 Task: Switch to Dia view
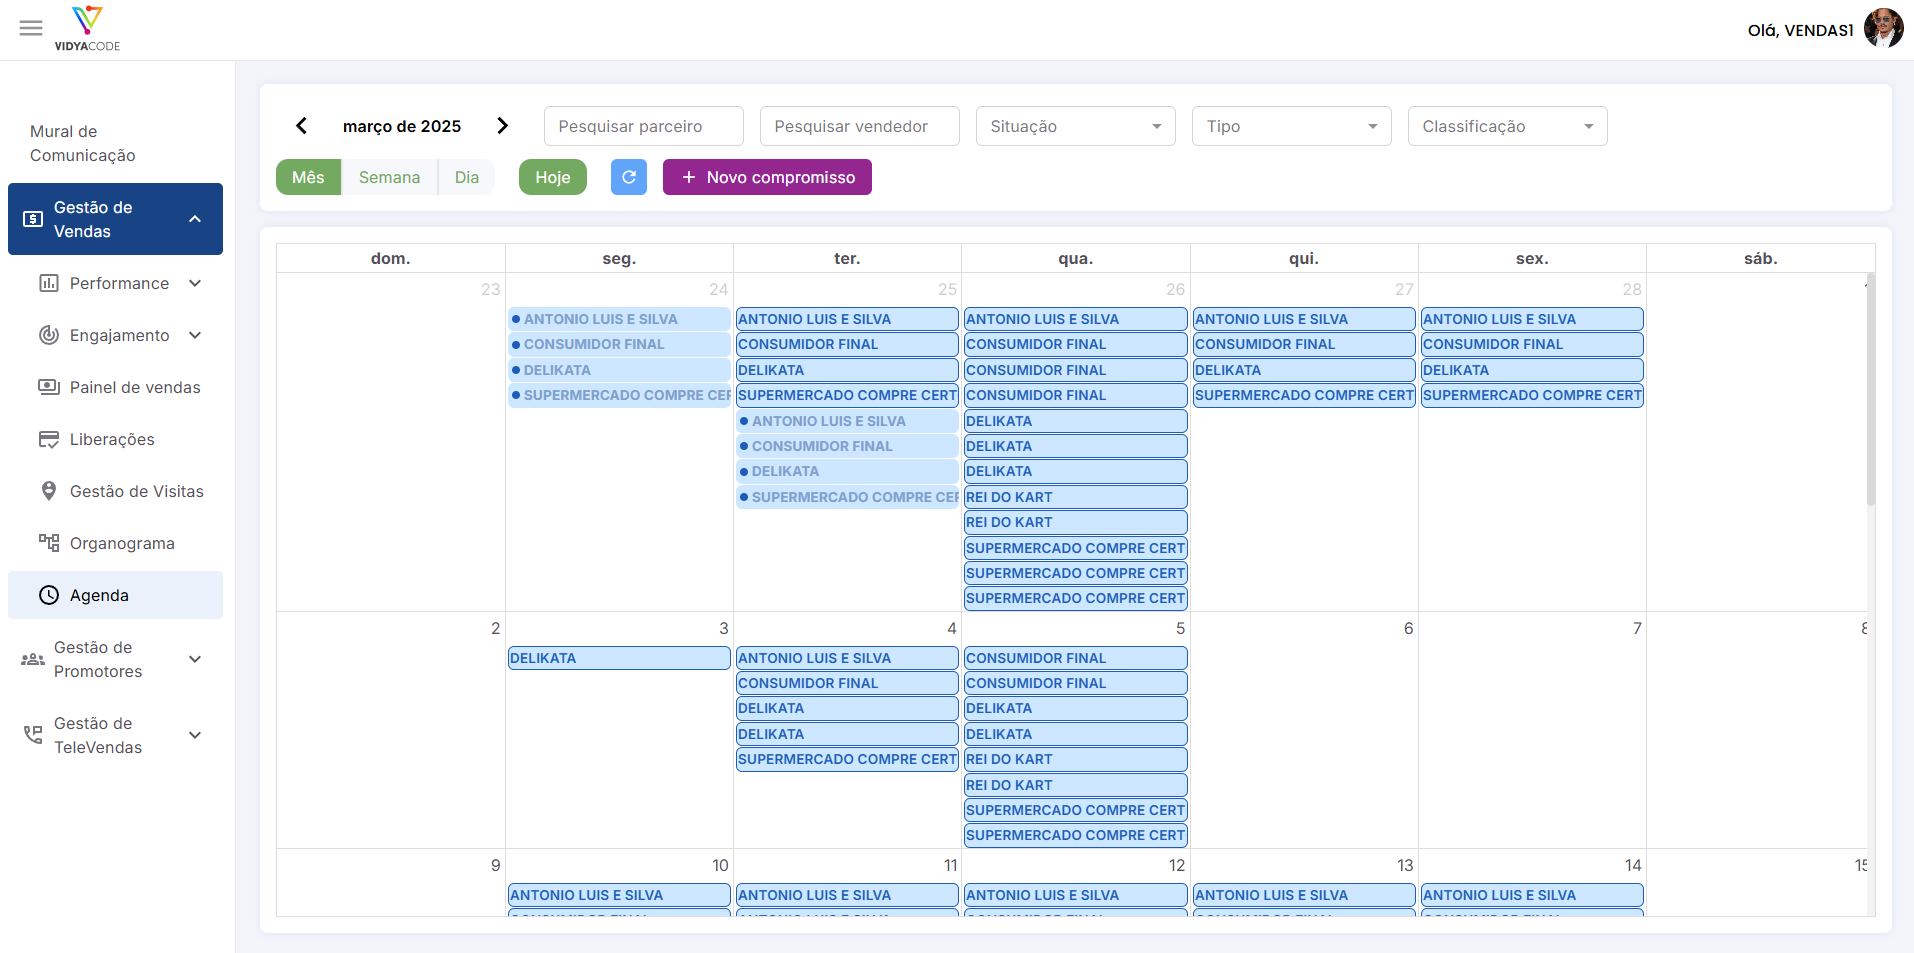click(467, 177)
